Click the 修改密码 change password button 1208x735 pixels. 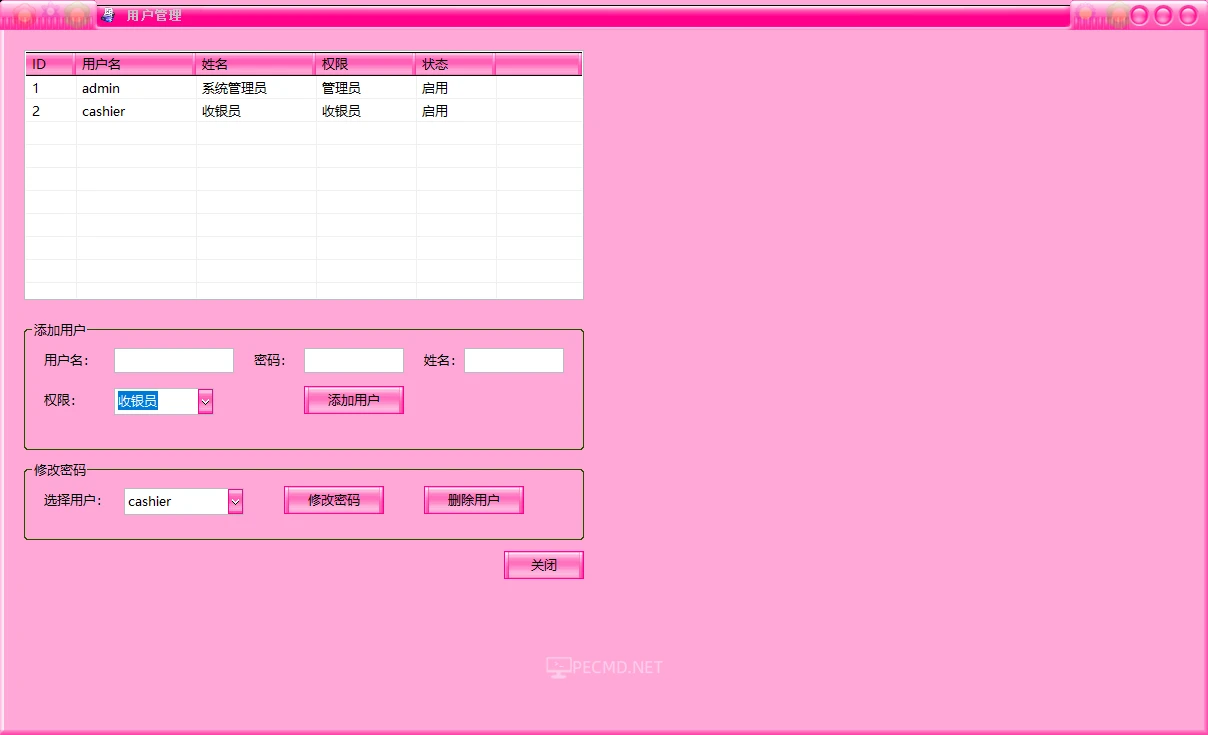(x=333, y=499)
